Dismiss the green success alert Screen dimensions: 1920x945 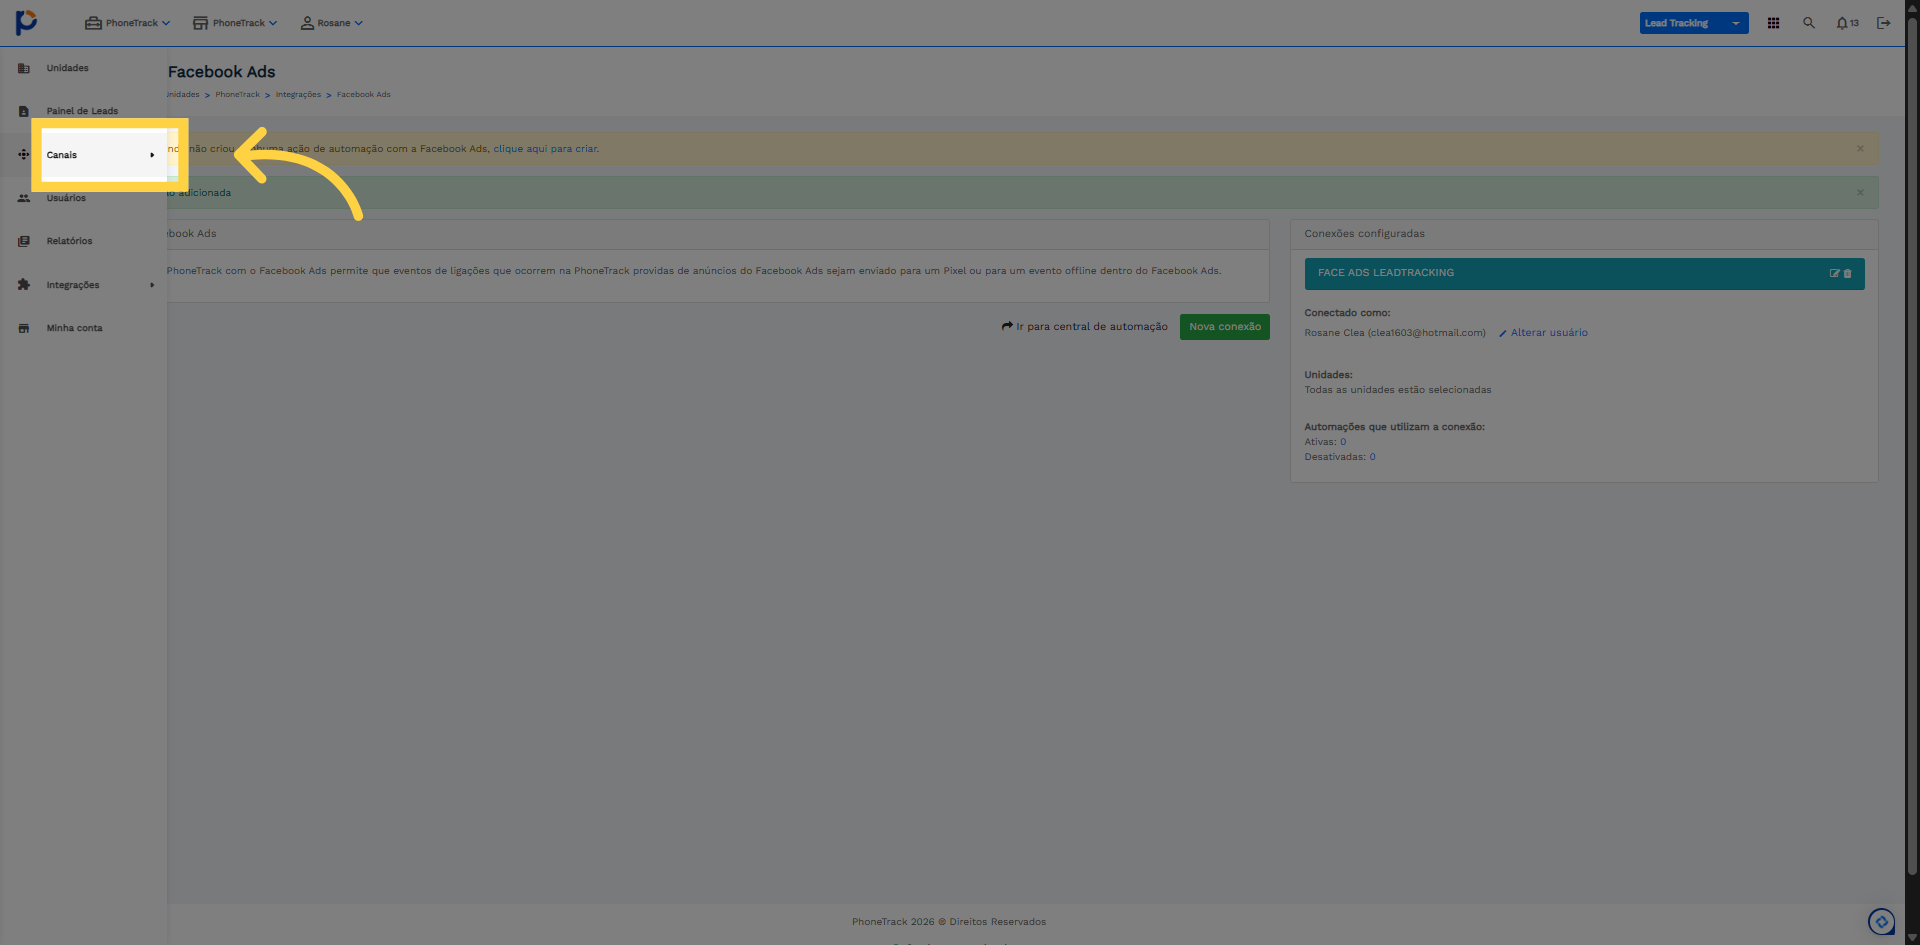[x=1860, y=193]
